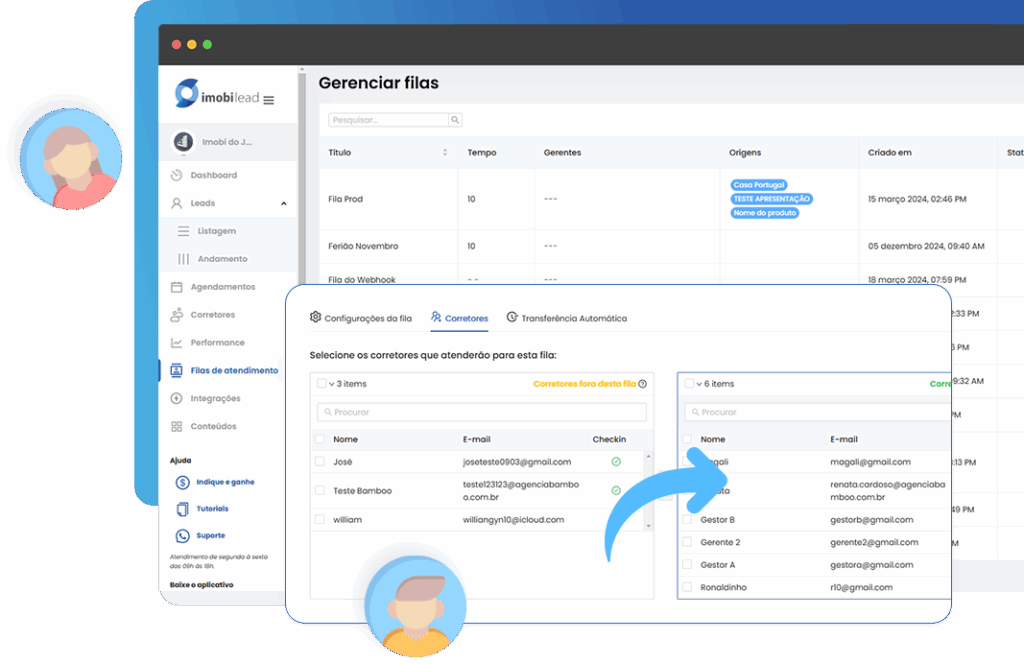Tick the checkbox for José
The image size is (1024, 664).
point(319,462)
